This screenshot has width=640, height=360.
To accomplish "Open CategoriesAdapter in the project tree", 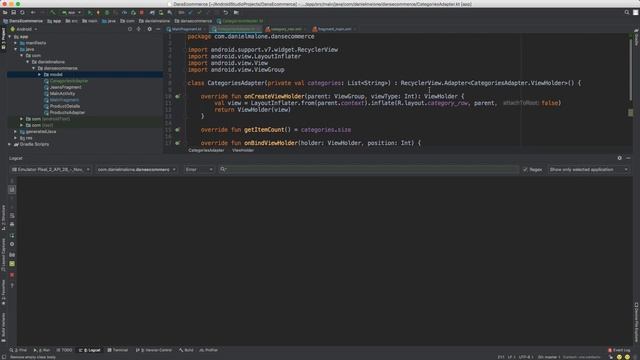I will coord(66,81).
